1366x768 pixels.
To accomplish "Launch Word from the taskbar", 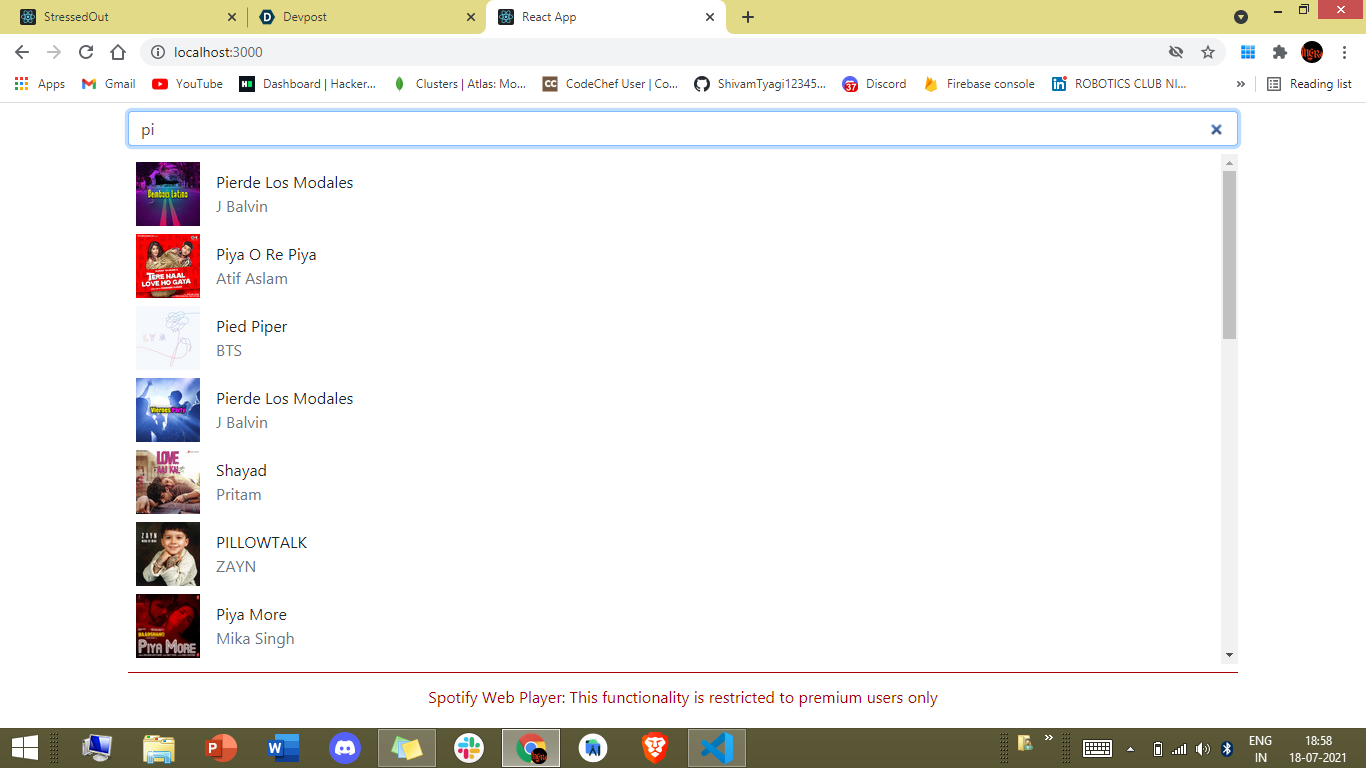I will 283,748.
